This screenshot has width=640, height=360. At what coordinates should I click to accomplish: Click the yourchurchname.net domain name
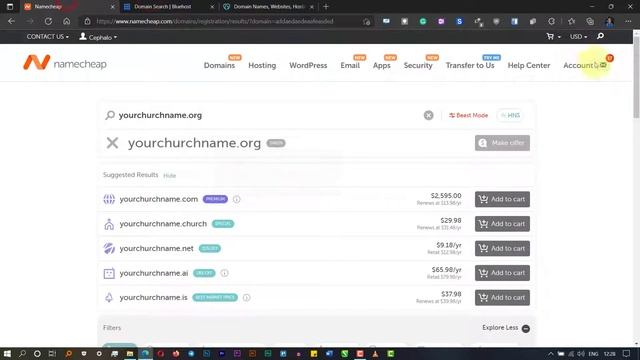click(156, 248)
